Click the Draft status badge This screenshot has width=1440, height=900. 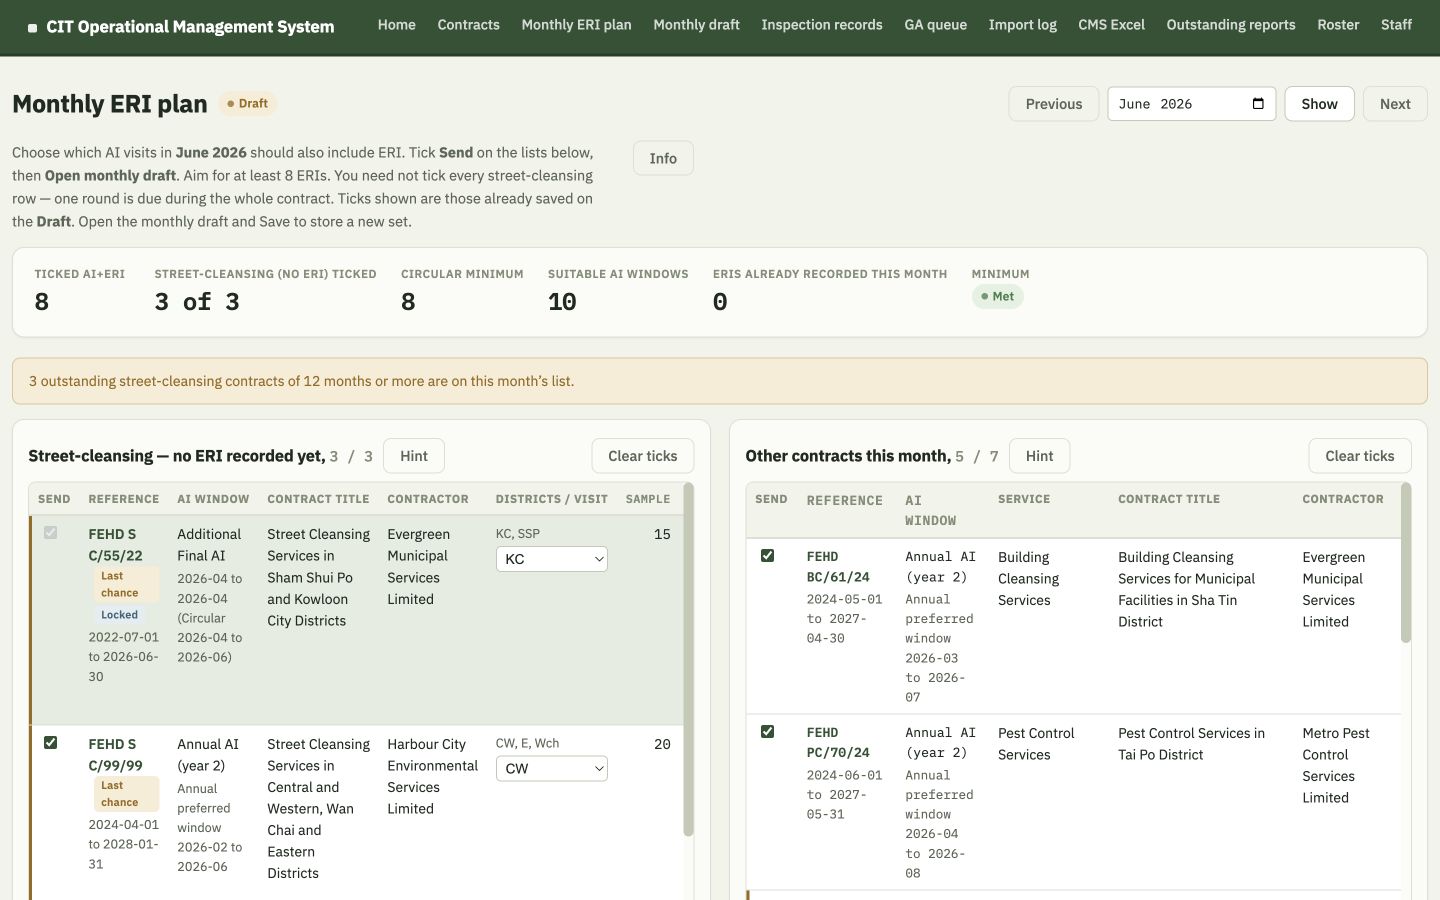[248, 104]
